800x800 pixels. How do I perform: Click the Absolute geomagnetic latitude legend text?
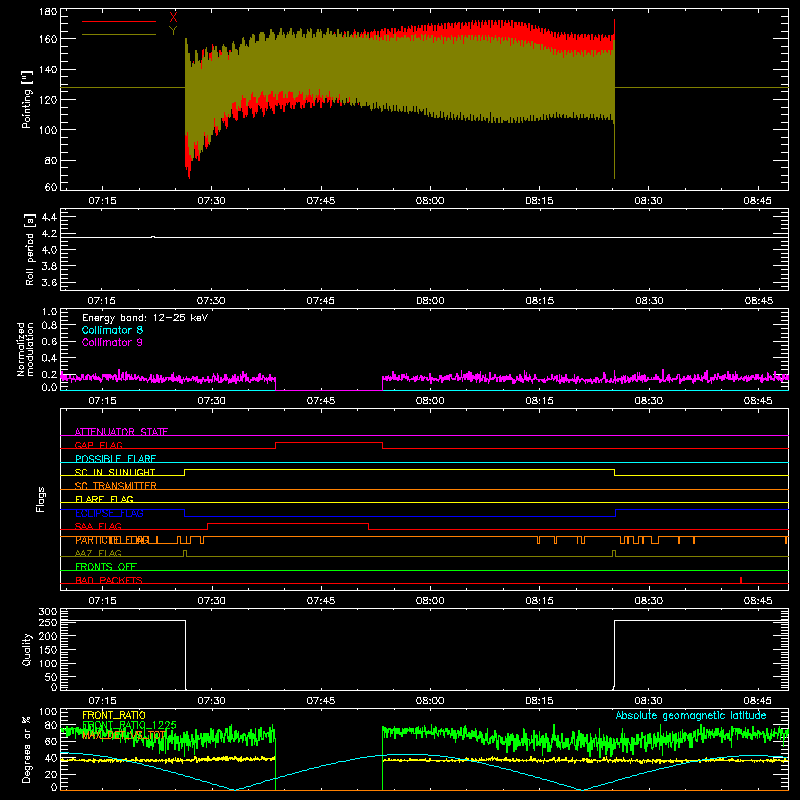click(691, 715)
